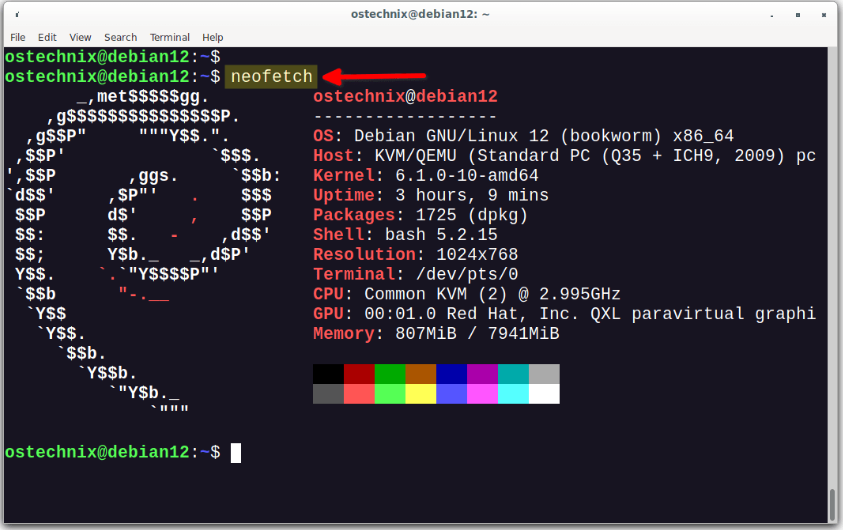Open the Search menu
The image size is (843, 530).
(120, 37)
